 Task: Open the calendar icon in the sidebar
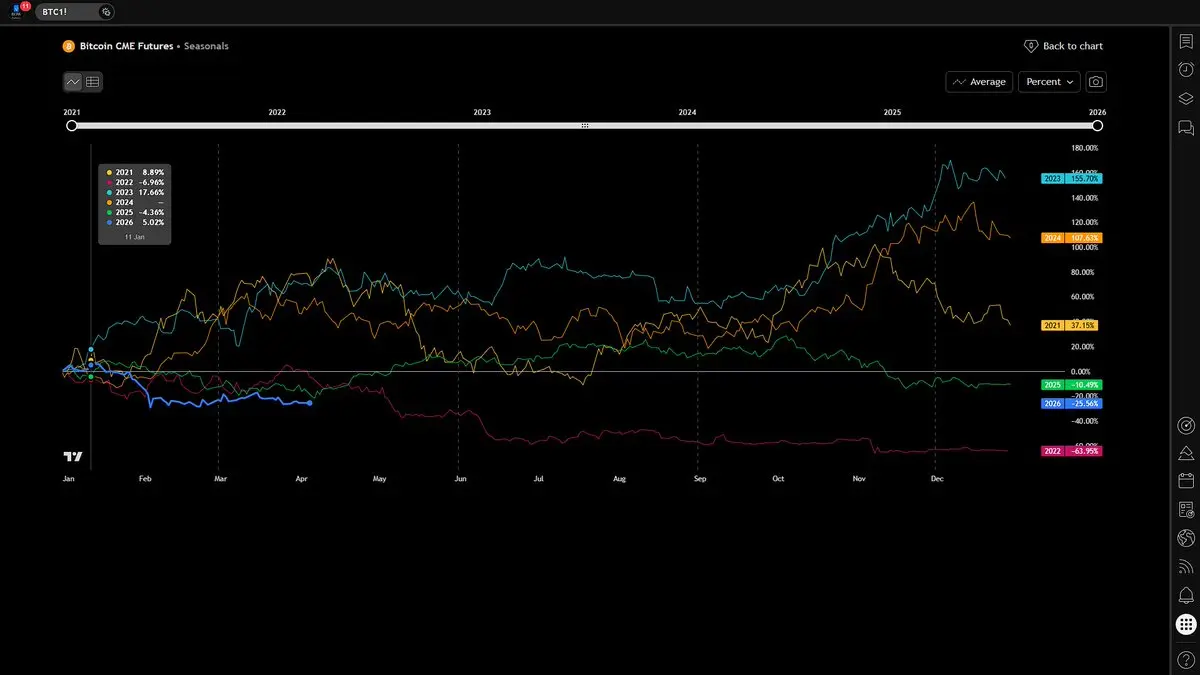pos(1186,481)
